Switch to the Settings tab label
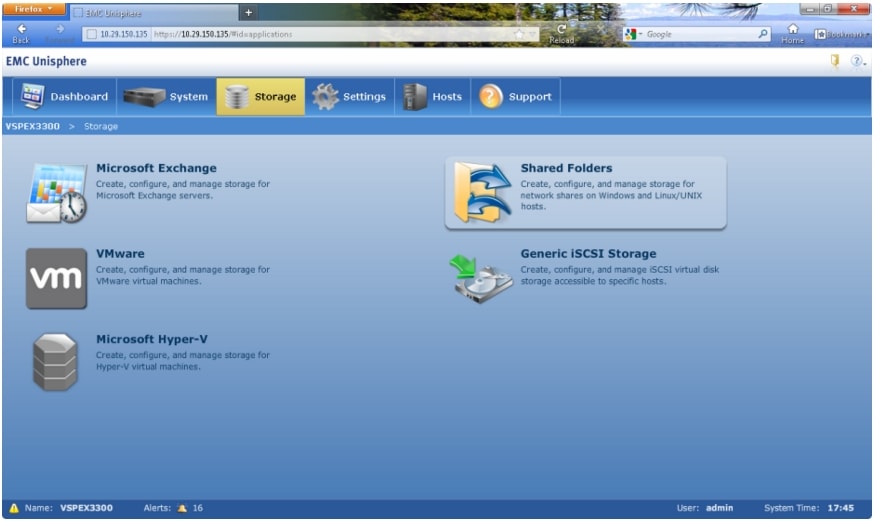This screenshot has height=521, width=882. (364, 97)
